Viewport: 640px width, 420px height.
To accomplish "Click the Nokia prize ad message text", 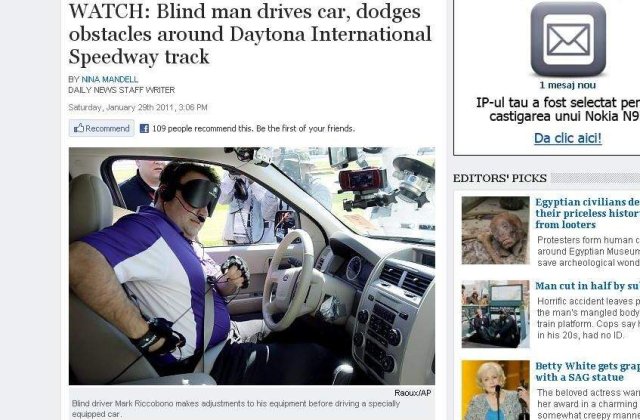I will coord(558,109).
